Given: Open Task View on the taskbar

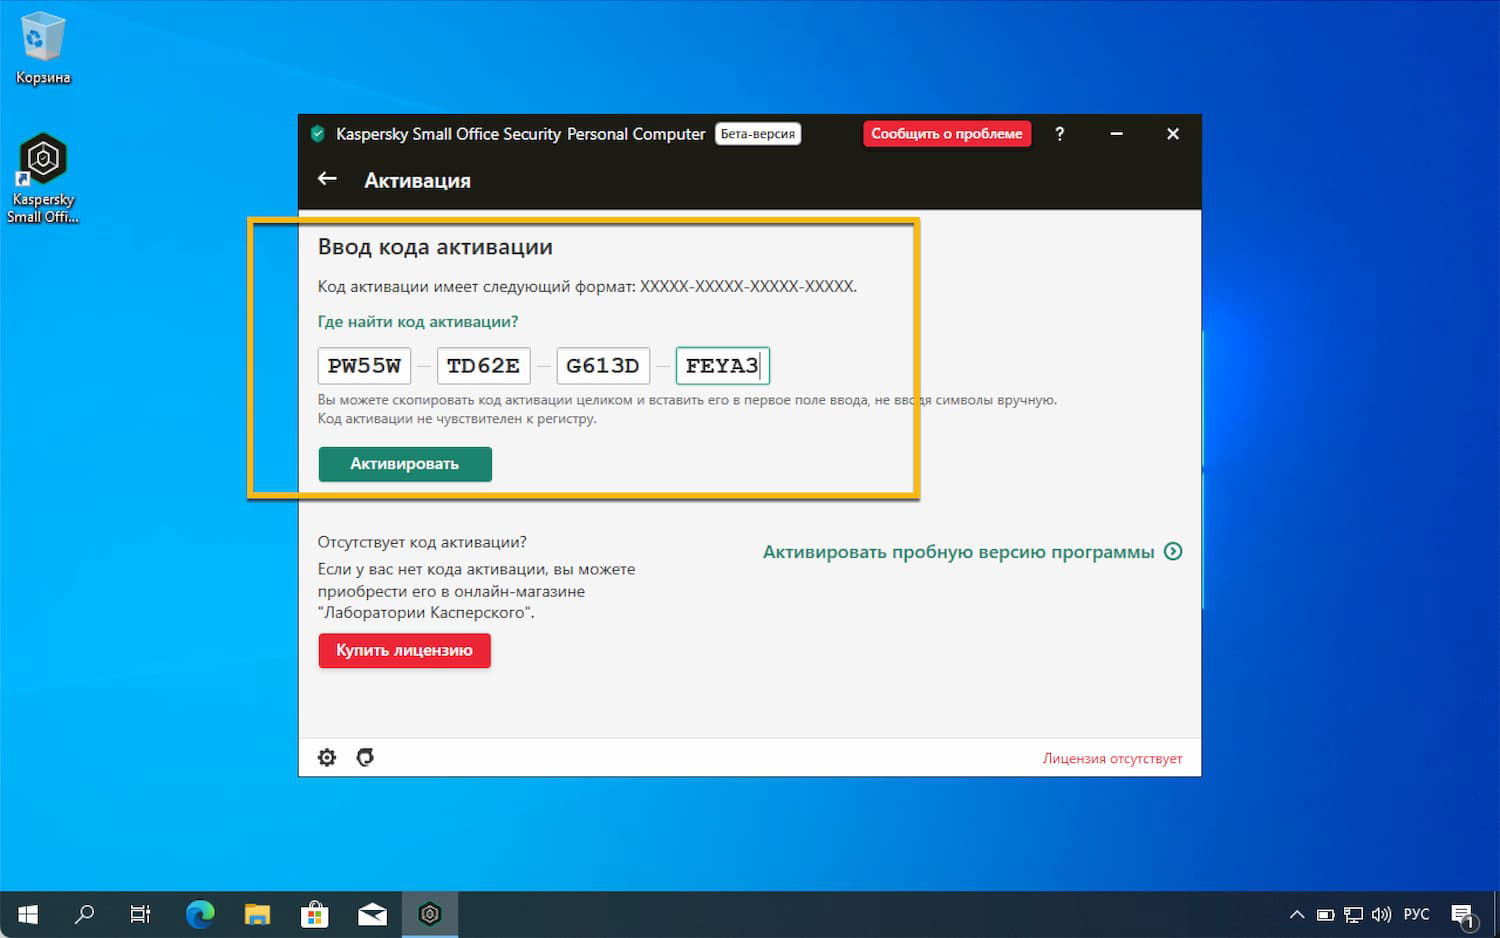Looking at the screenshot, I should pos(141,914).
